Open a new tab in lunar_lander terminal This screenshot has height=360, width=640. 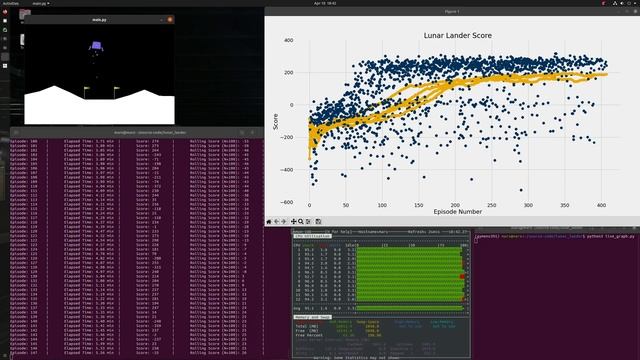click(16, 132)
